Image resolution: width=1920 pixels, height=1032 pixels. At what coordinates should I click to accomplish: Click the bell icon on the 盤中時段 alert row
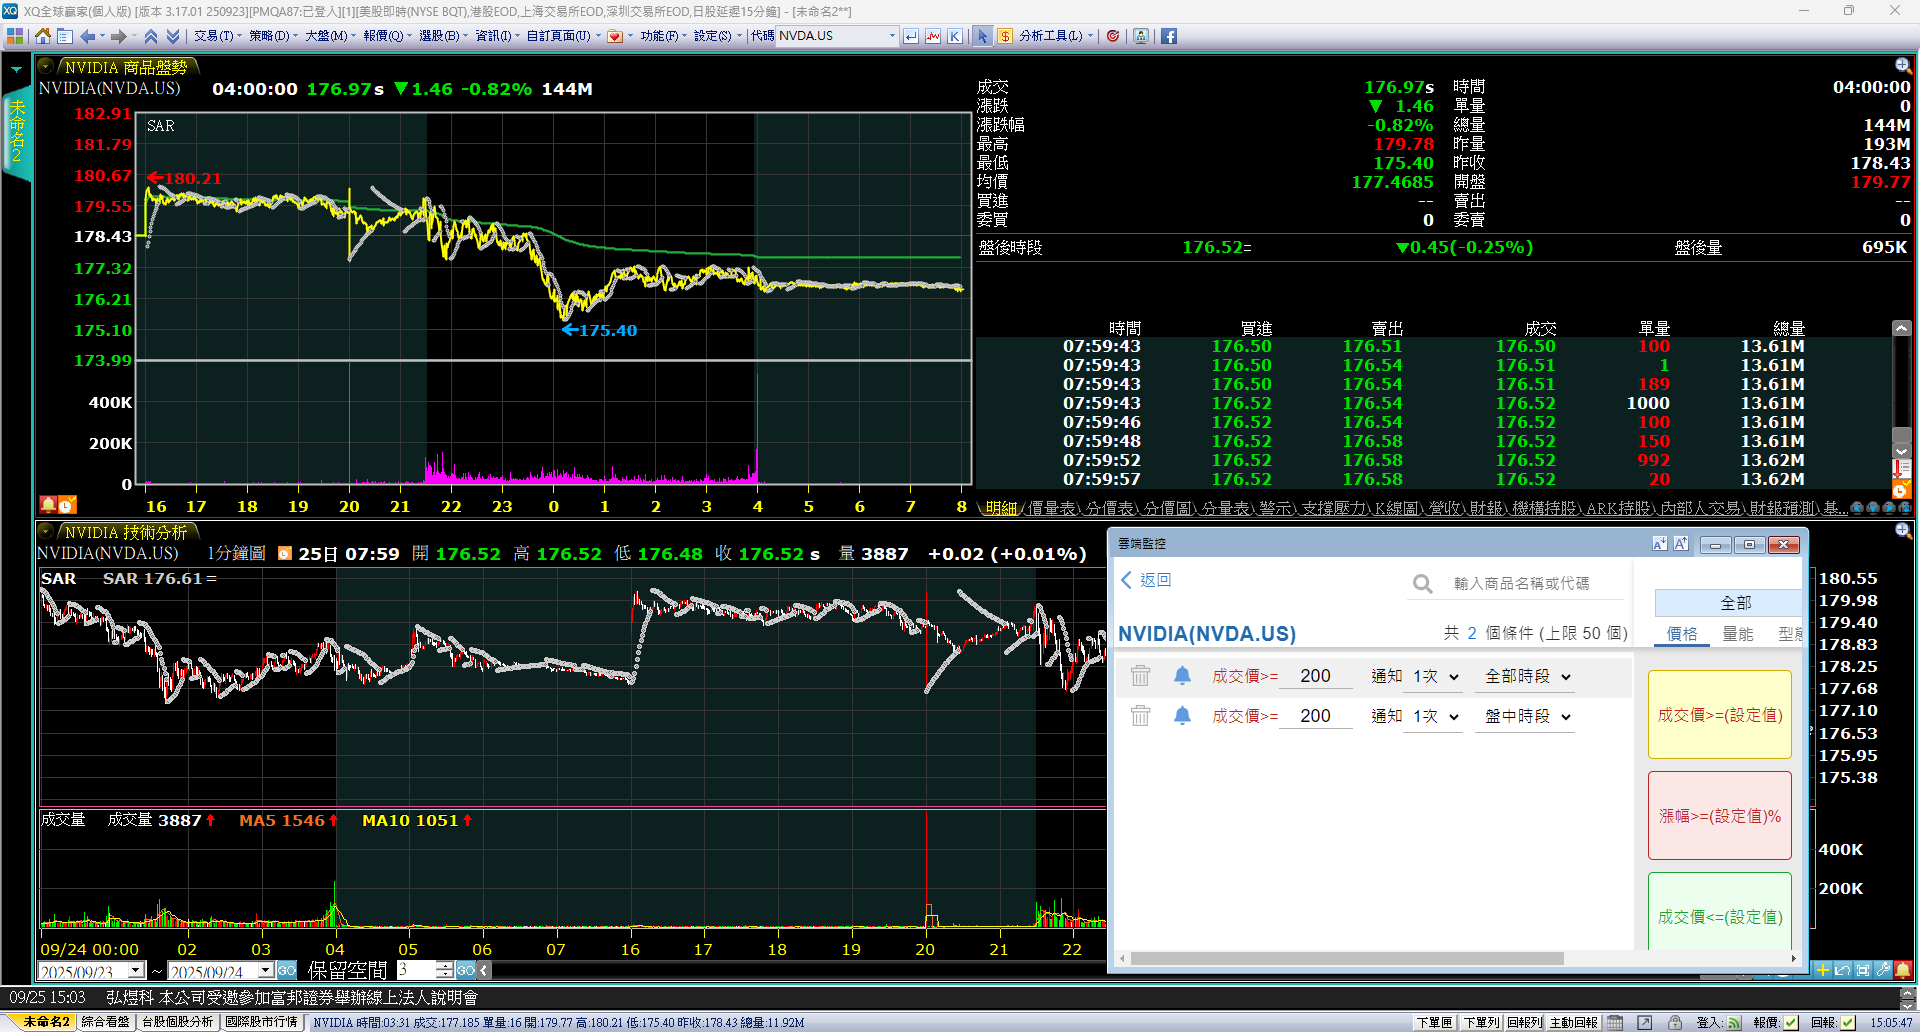[x=1182, y=716]
